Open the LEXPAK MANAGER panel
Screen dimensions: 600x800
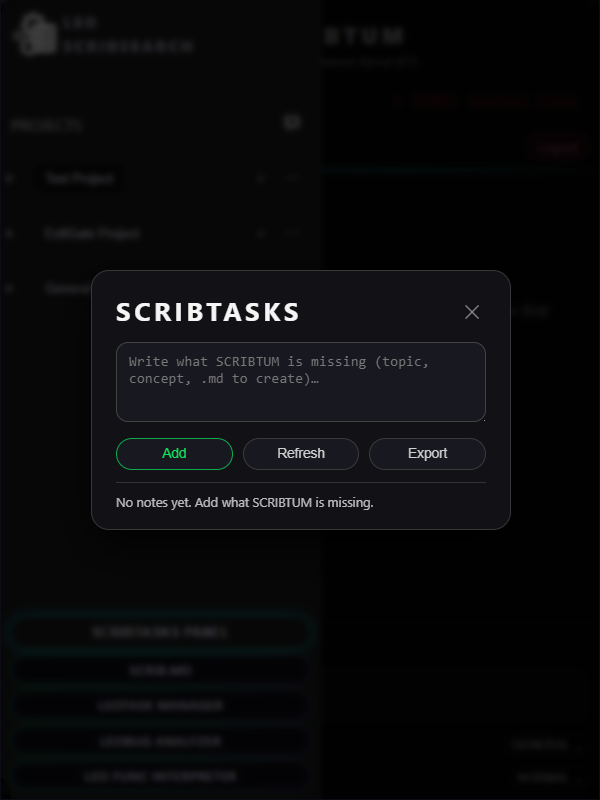click(x=160, y=705)
